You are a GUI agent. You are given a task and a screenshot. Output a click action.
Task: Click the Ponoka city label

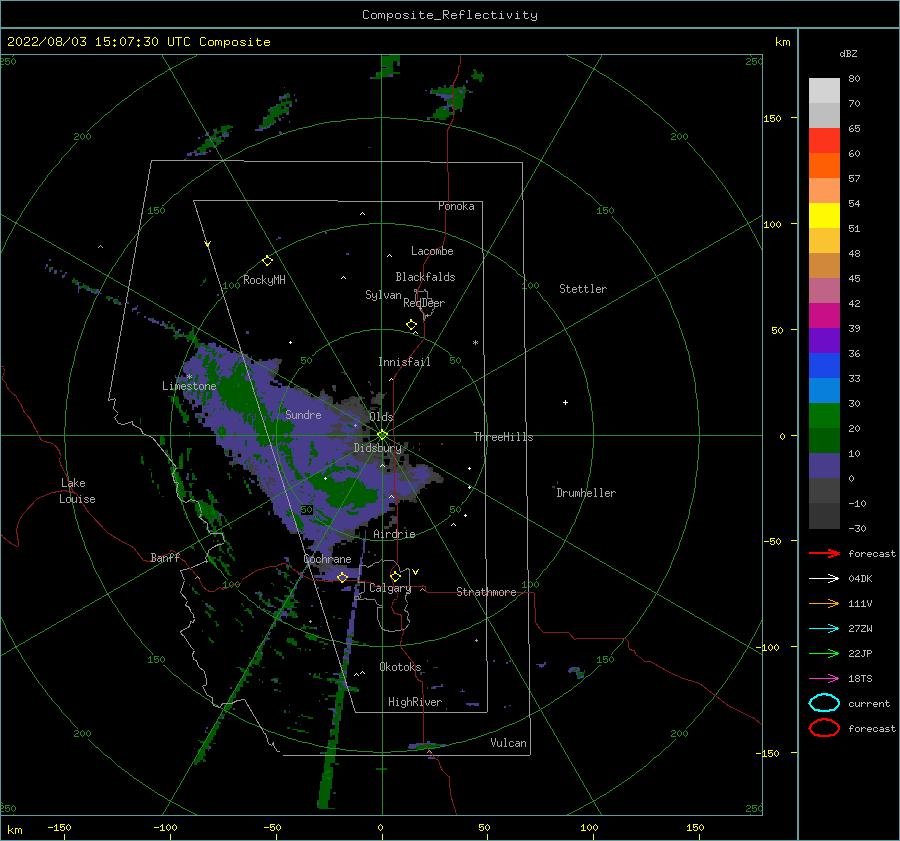coord(456,206)
